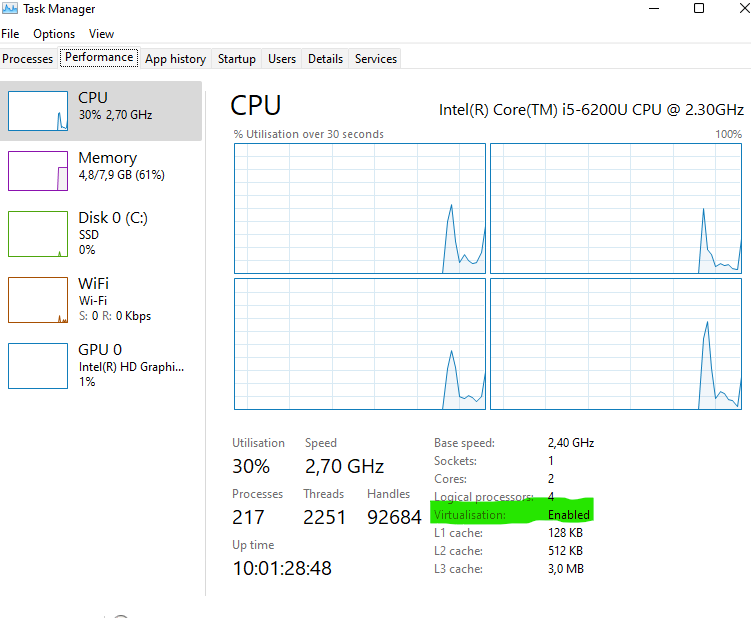Open the Options menu
Viewport: 751px width, 618px height.
54,34
